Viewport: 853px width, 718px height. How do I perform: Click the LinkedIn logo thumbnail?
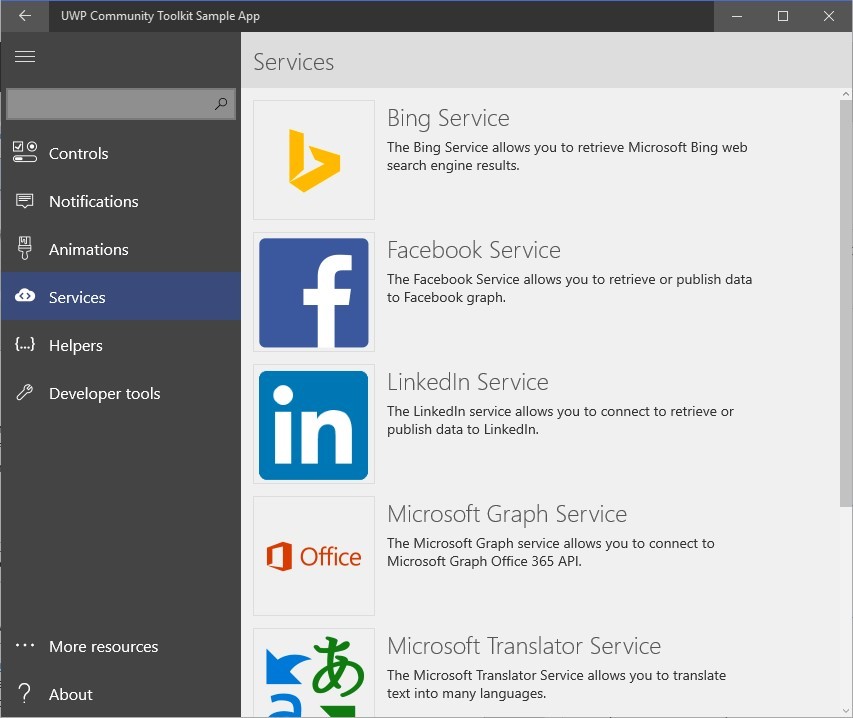coord(314,424)
